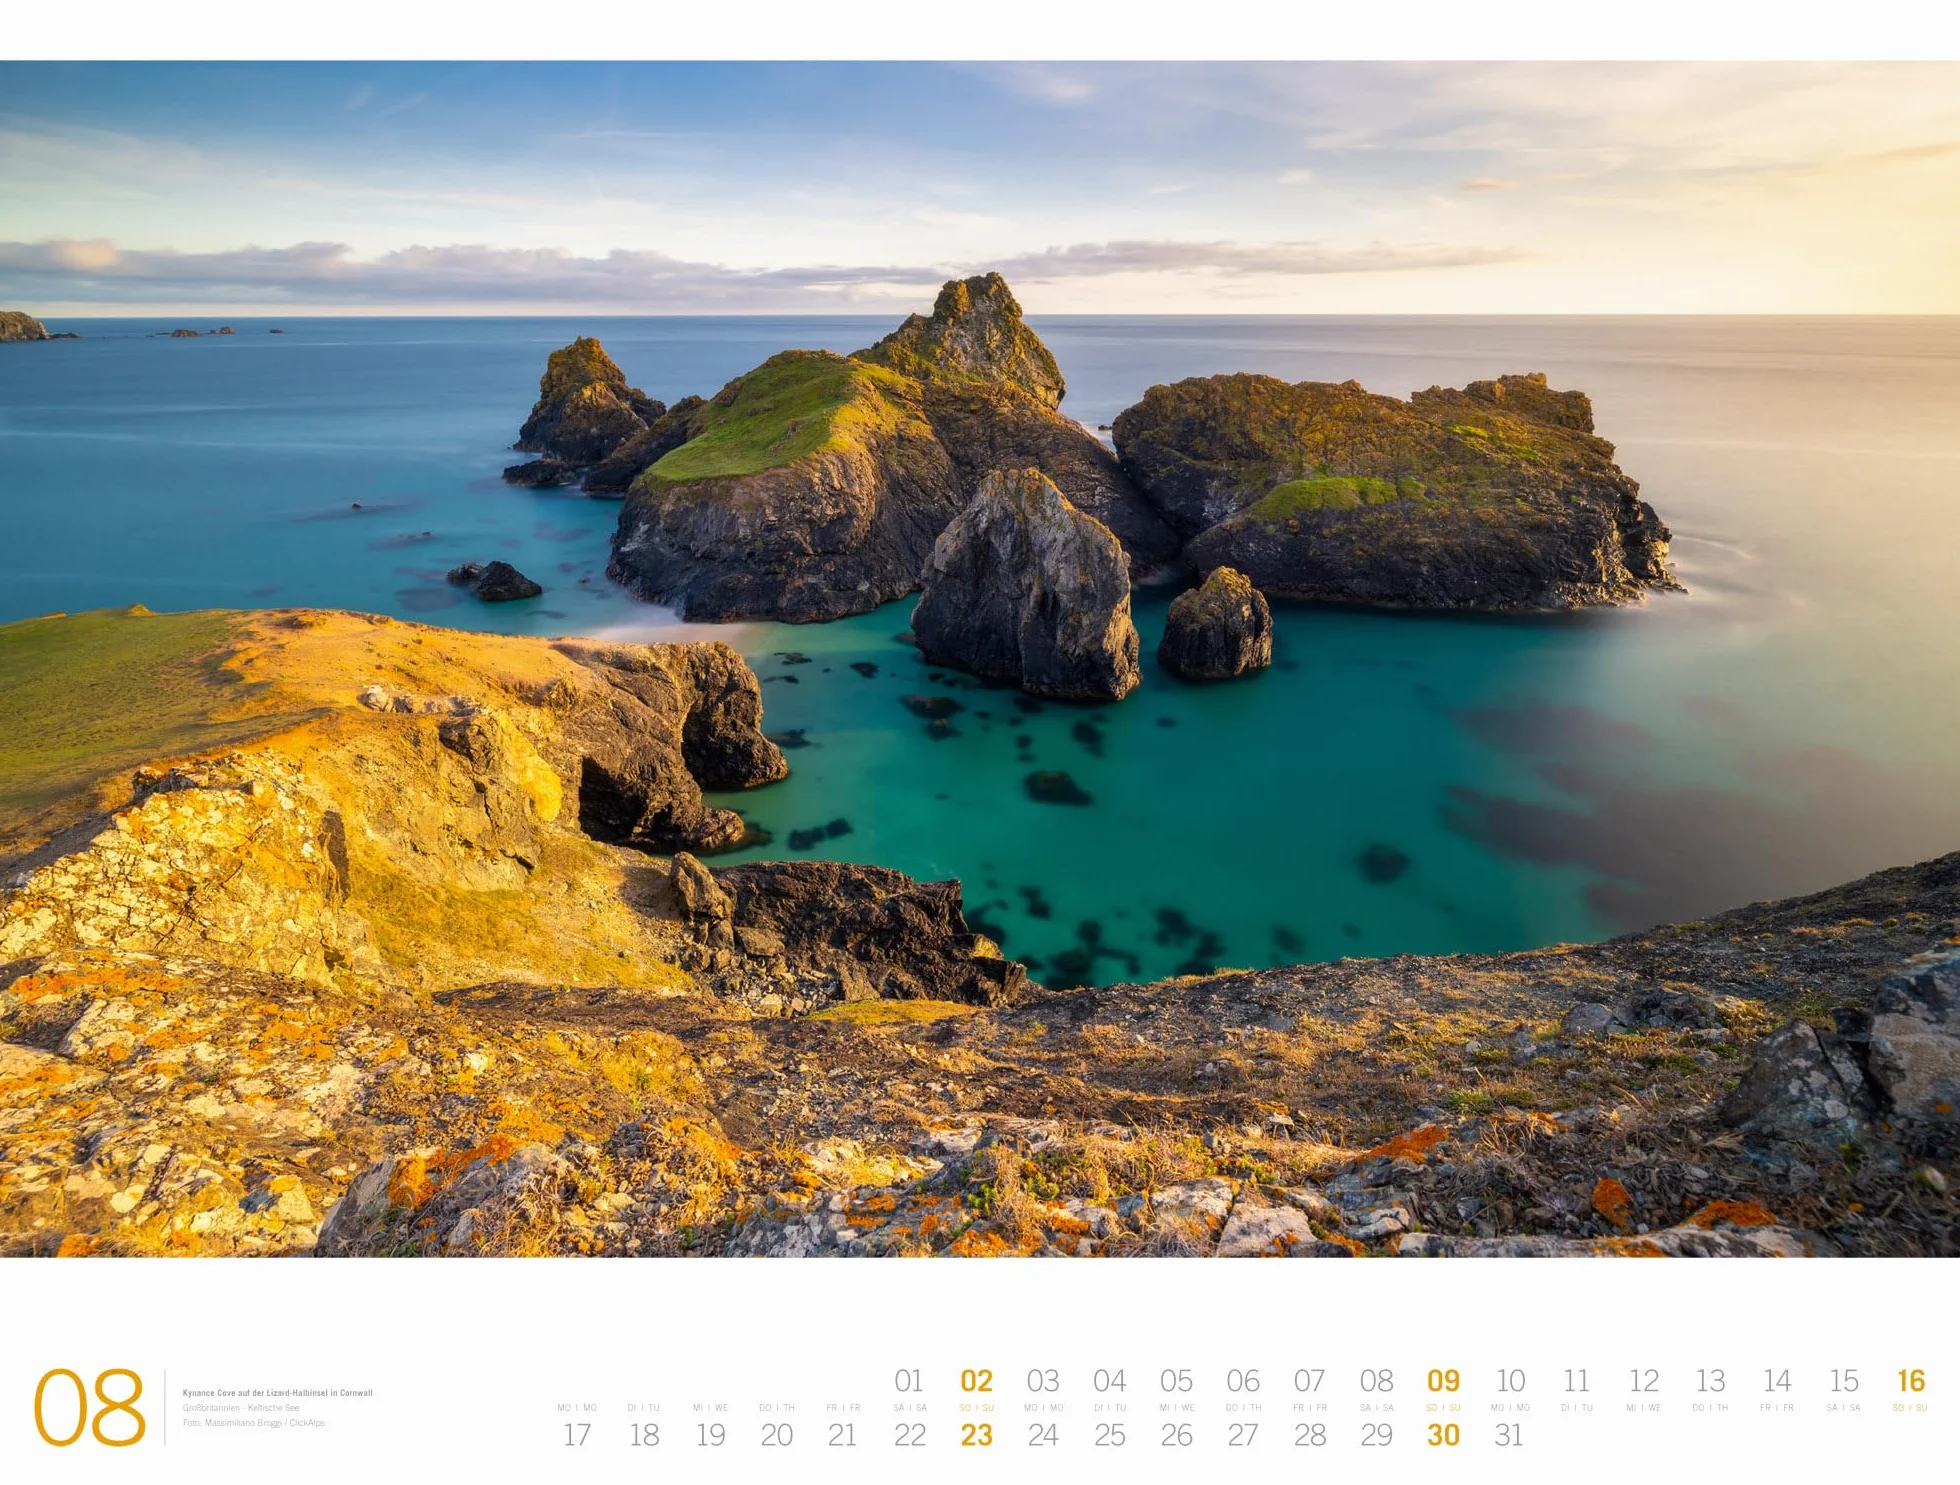Select date 17 in the second row
Viewport: 1960px width, 1485px height.
577,1435
